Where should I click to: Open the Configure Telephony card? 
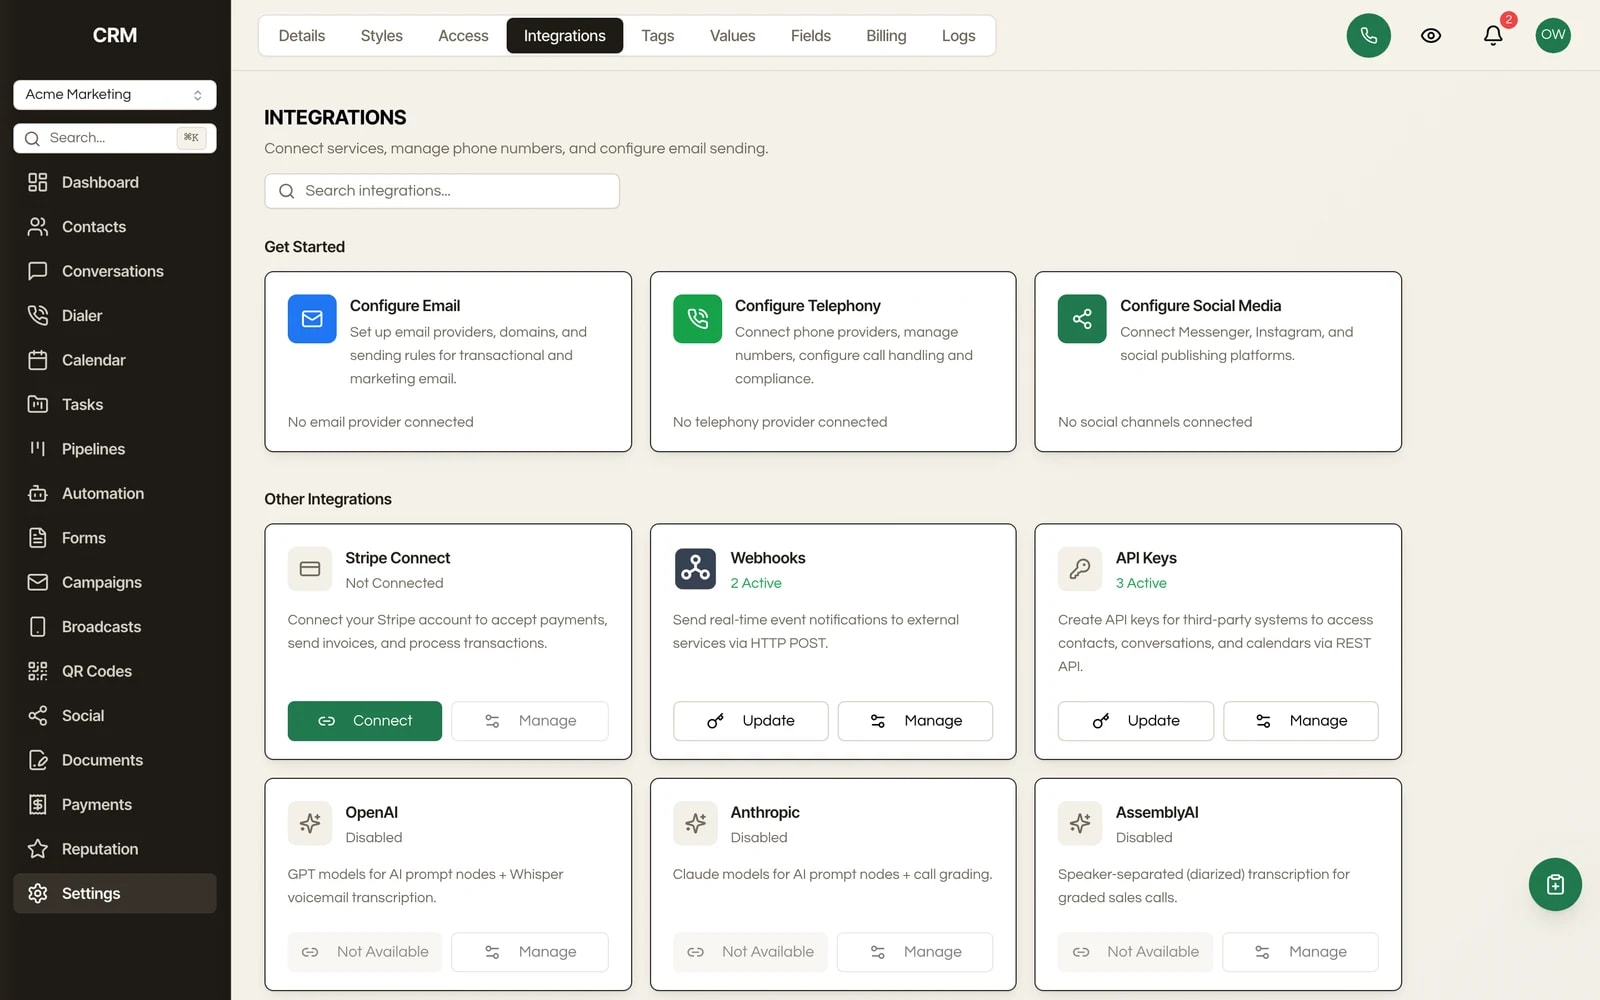[833, 362]
